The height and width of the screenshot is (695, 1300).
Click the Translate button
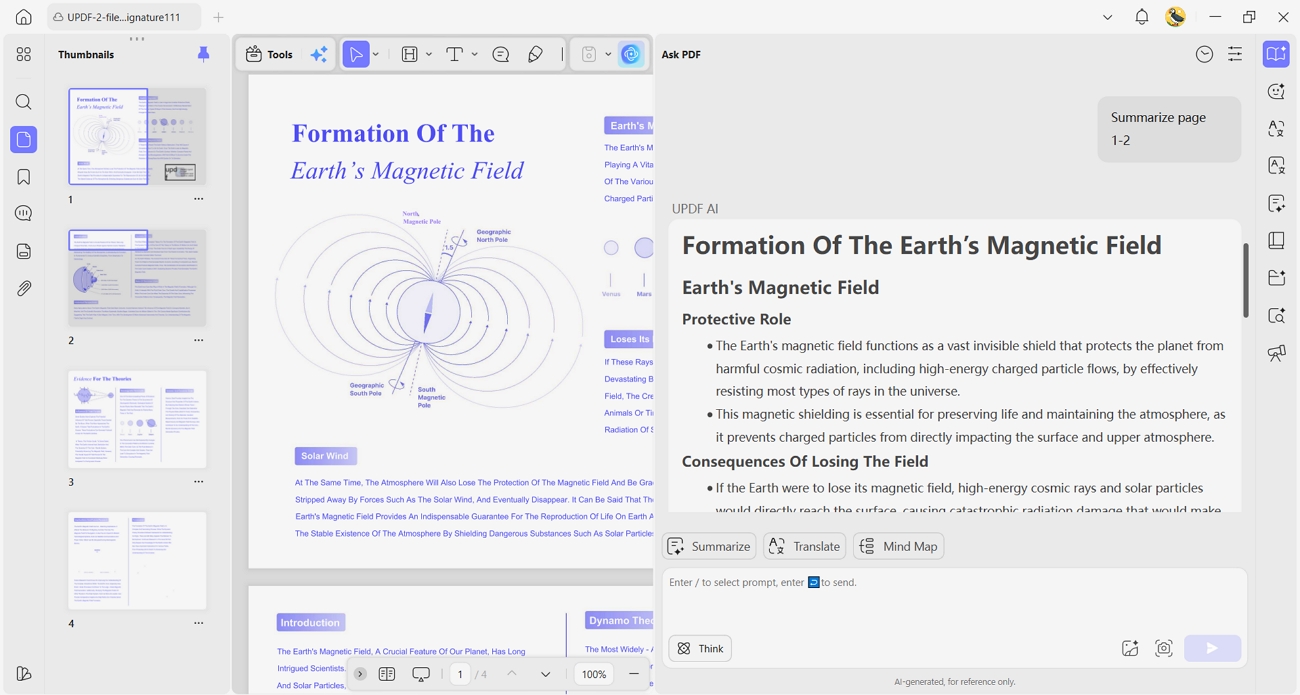[x=805, y=546]
